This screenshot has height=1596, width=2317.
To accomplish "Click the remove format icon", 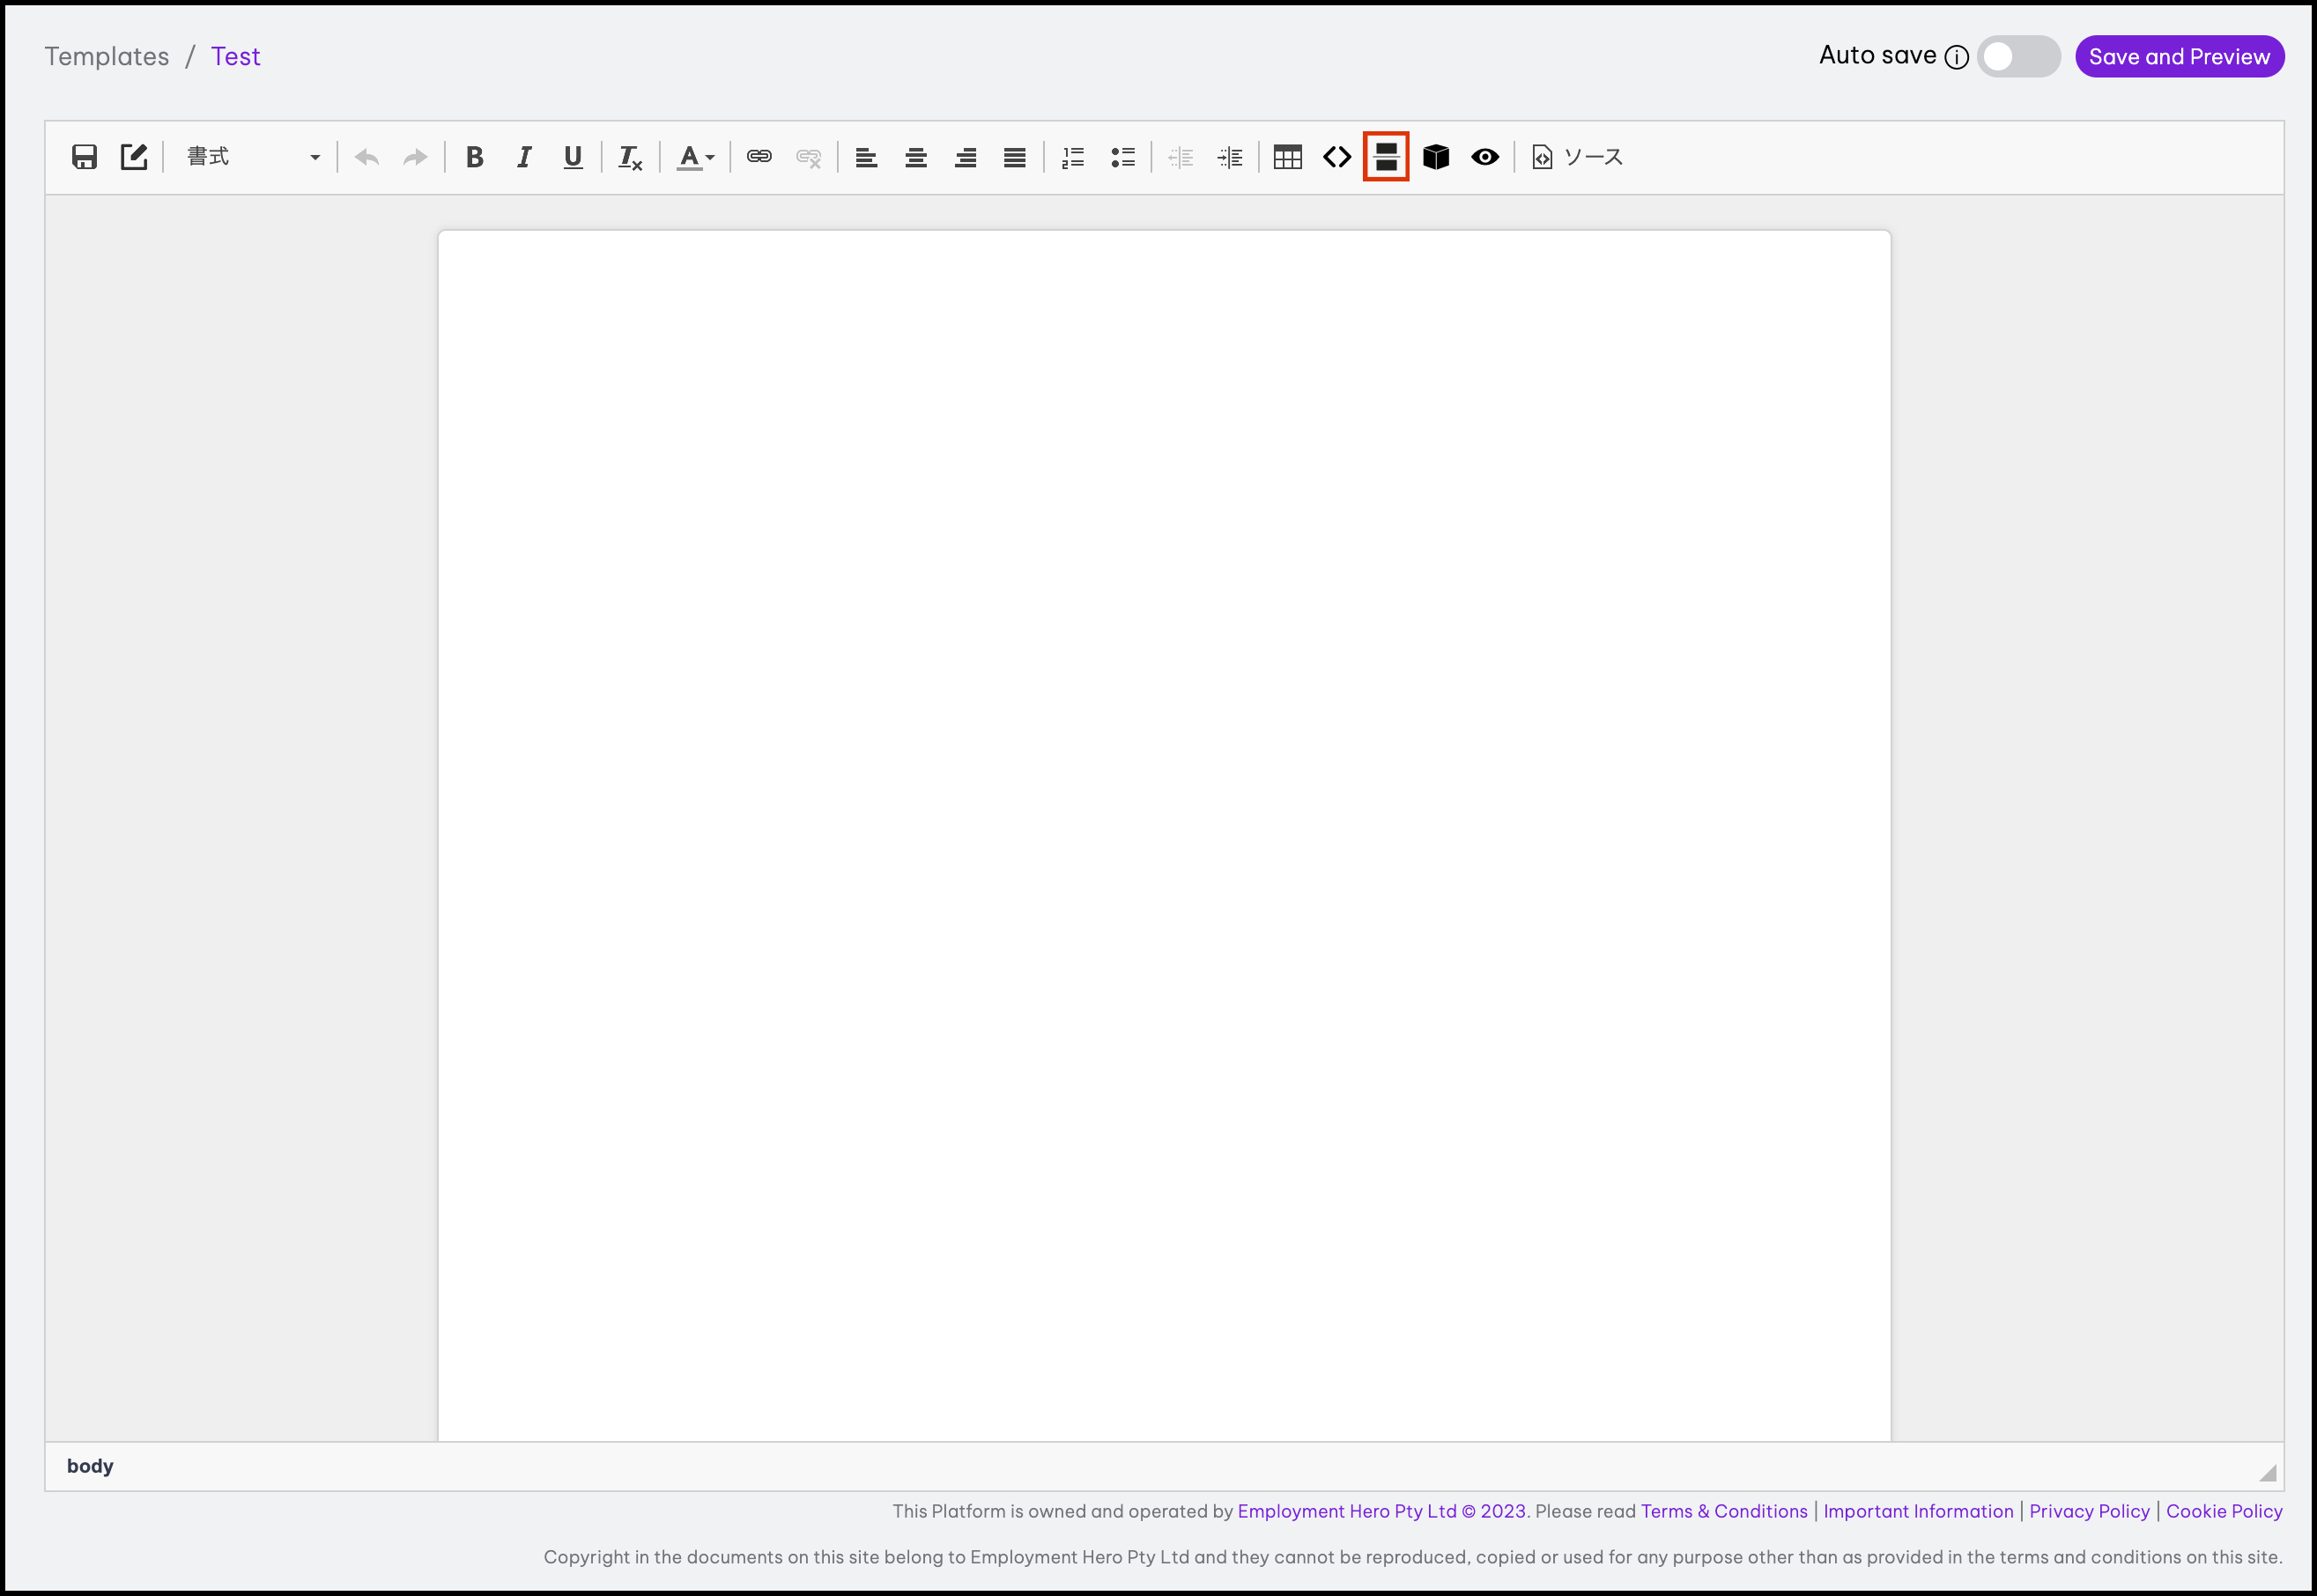I will (x=630, y=157).
